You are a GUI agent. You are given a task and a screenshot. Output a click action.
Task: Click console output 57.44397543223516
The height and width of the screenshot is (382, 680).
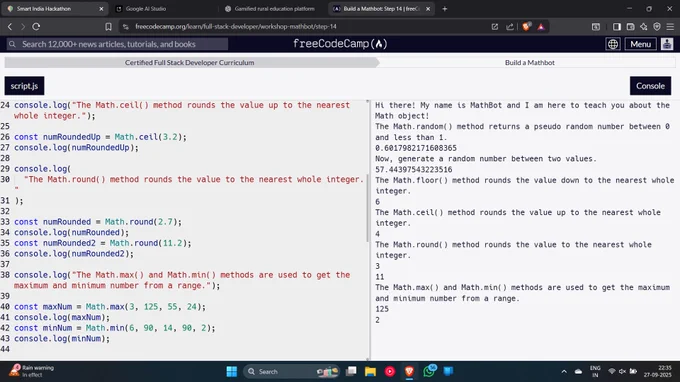click(414, 170)
